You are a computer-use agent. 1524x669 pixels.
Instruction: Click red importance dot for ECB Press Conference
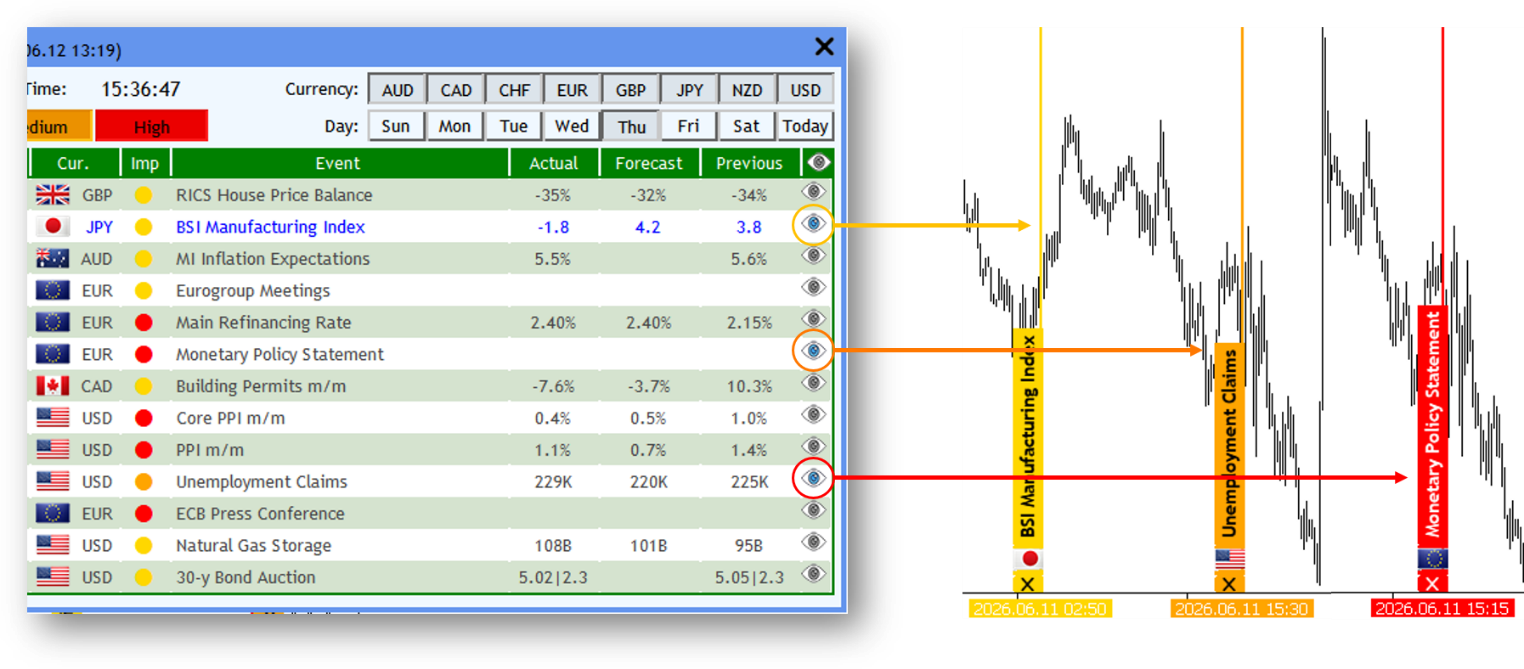coord(144,514)
